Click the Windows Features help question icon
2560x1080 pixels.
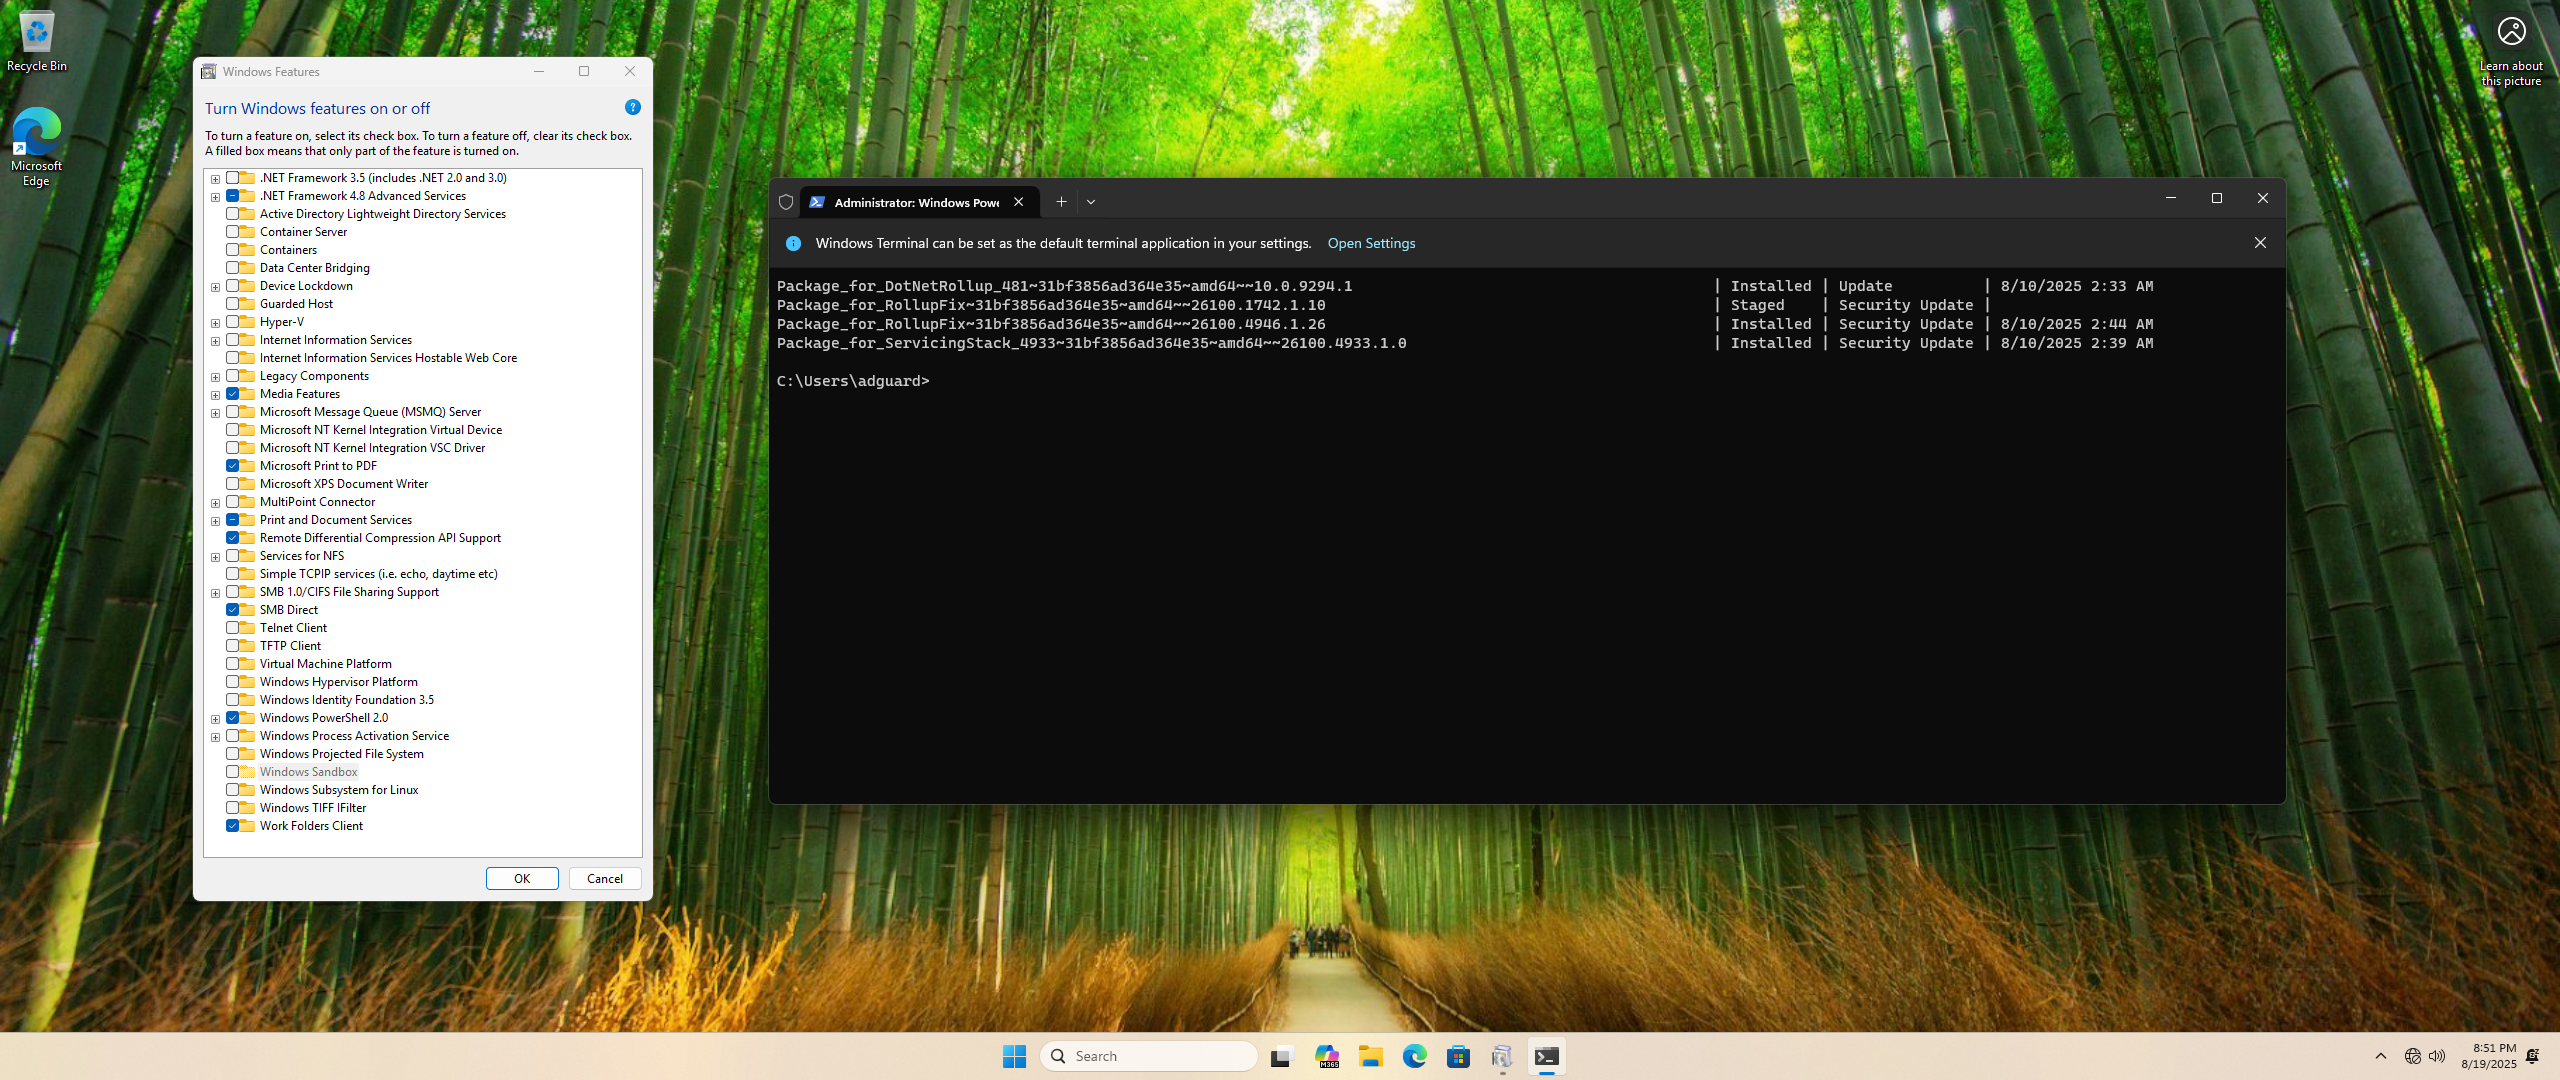[632, 107]
